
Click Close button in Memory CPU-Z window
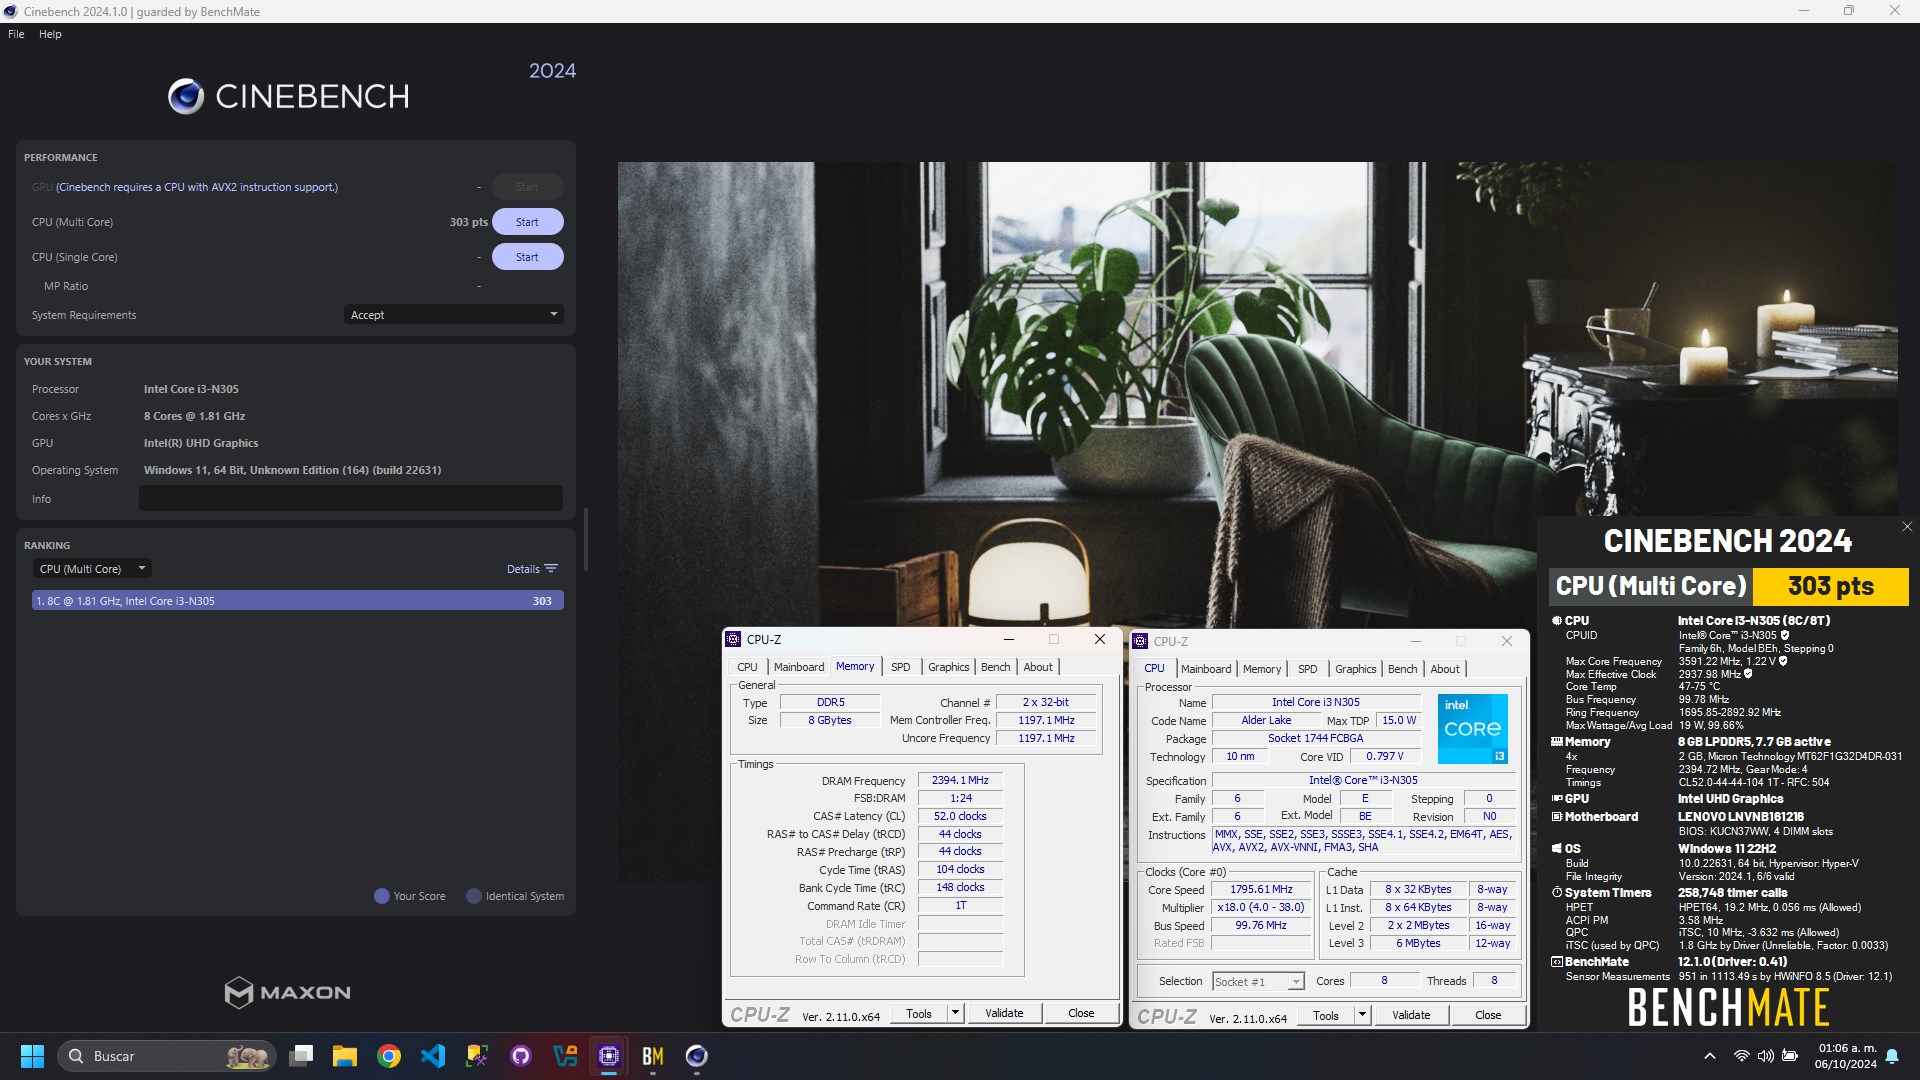coord(1081,1013)
